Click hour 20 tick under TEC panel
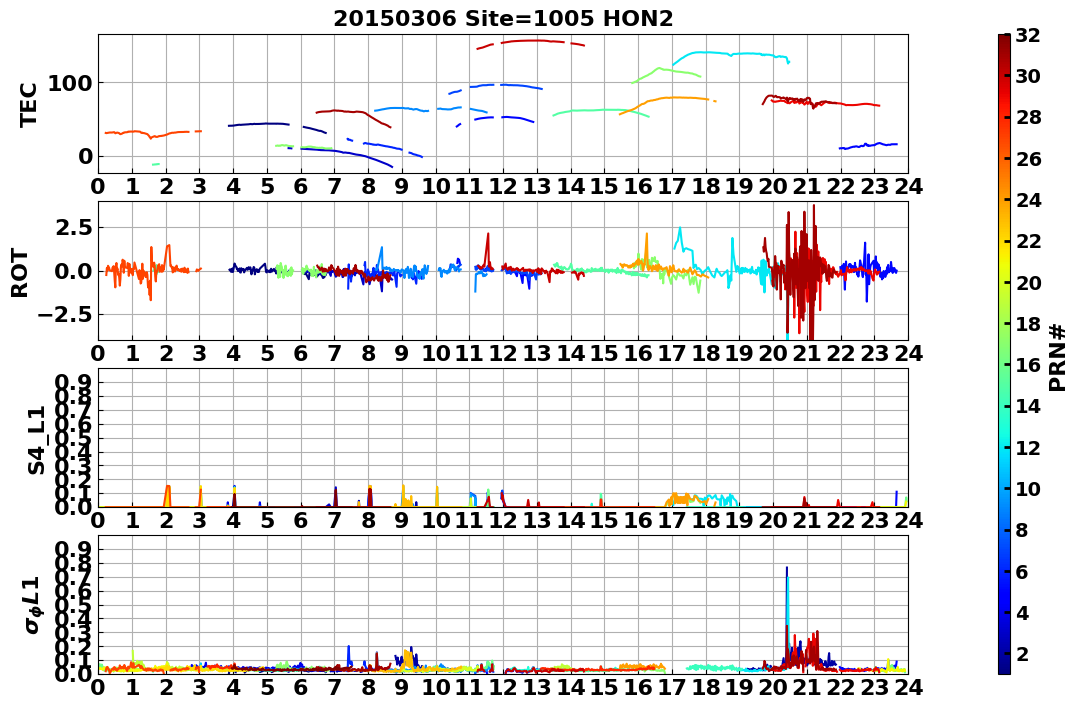This screenshot has height=709, width=1077. coord(773,185)
